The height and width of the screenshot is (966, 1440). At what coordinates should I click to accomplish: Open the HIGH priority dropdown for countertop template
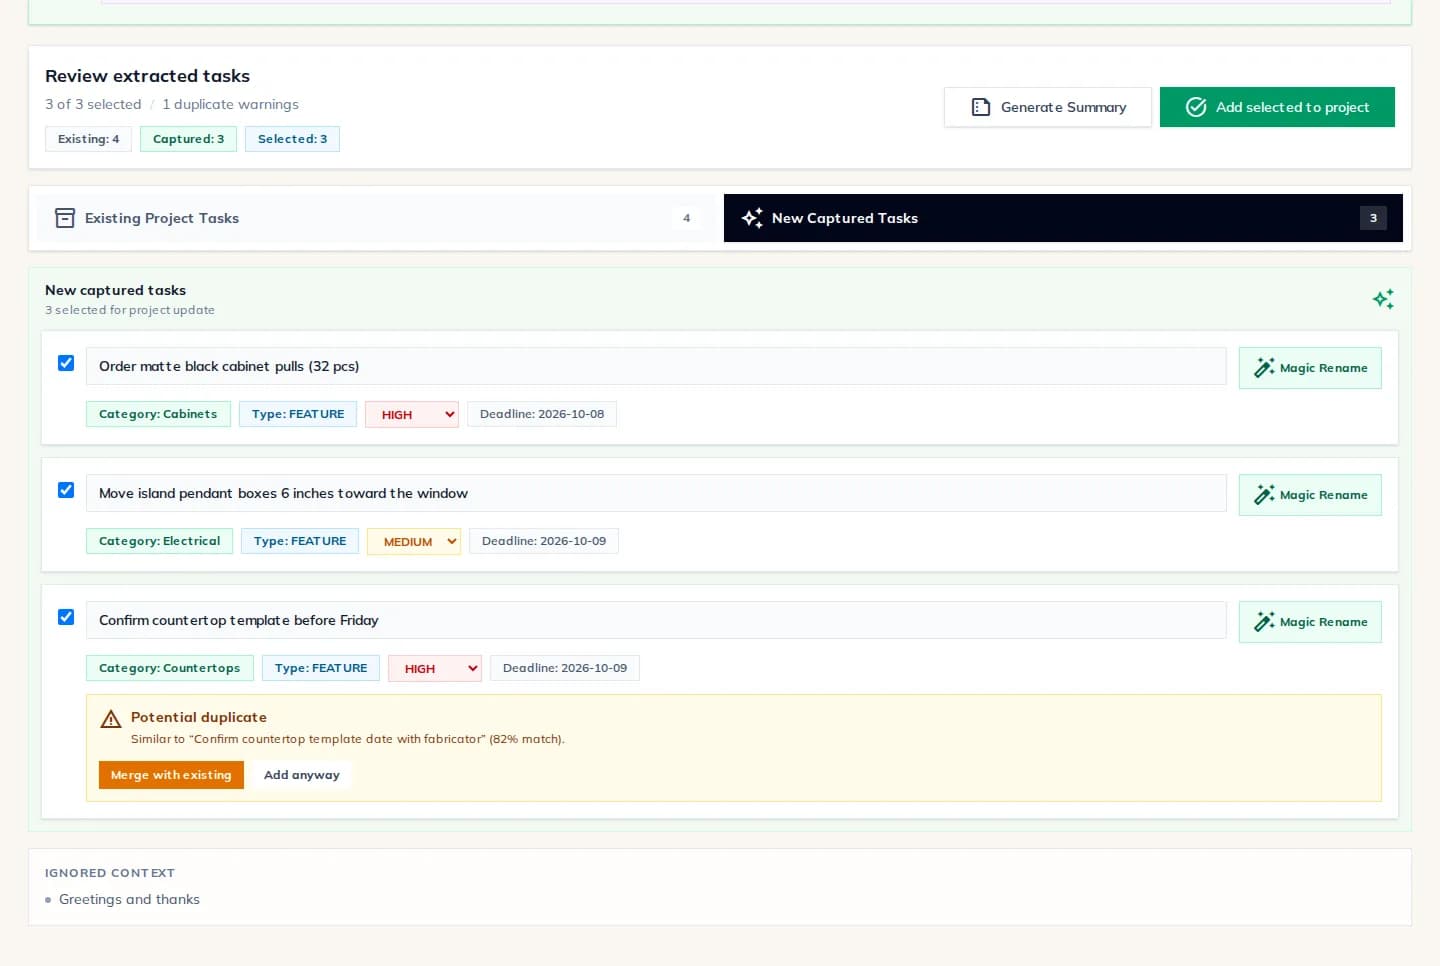click(435, 668)
